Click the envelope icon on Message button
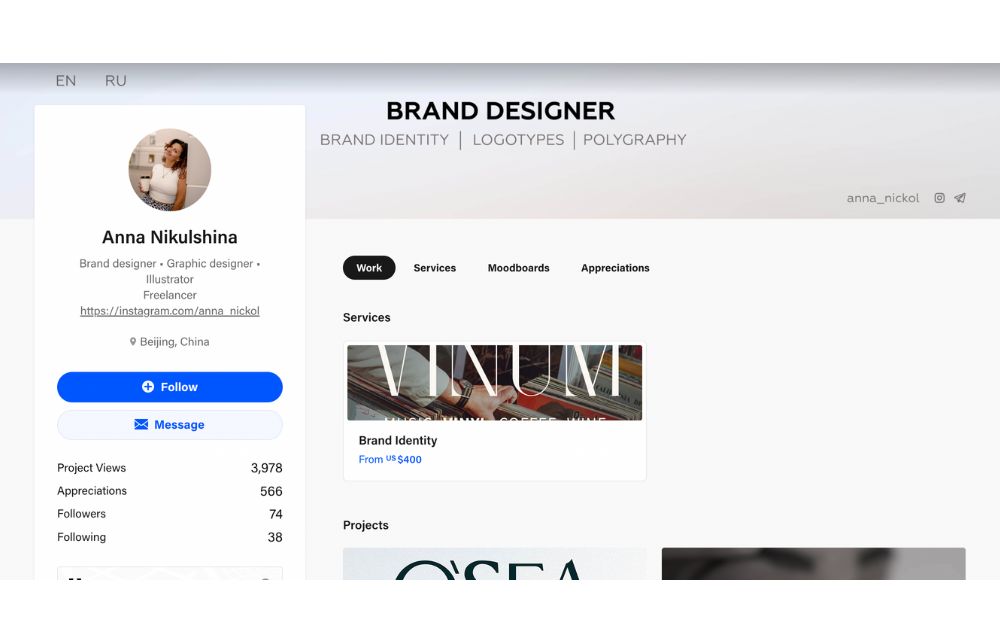 point(141,424)
